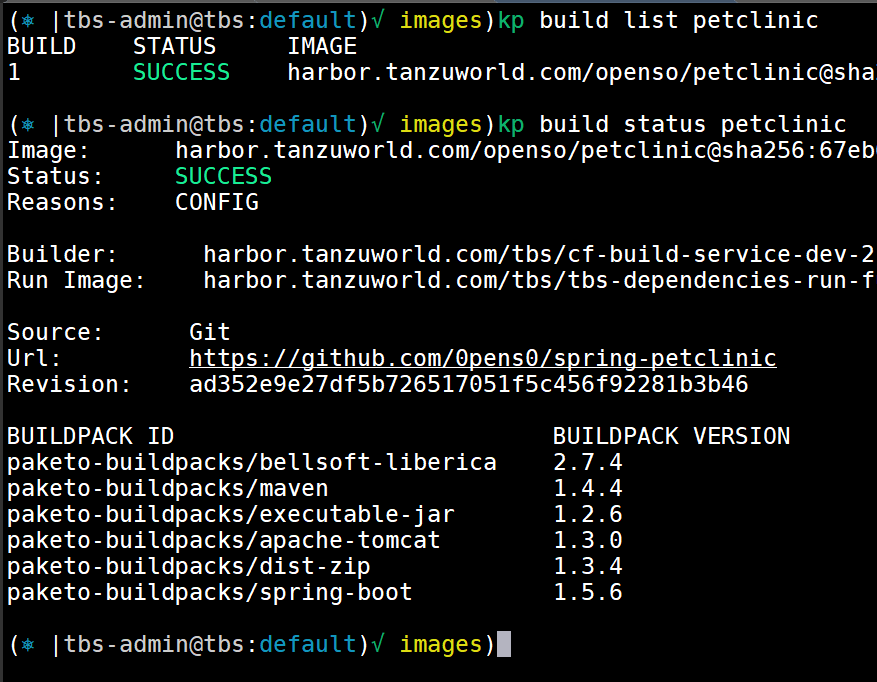Click the paketo-buildpacks/bellsoft-liberica entry

(x=251, y=462)
